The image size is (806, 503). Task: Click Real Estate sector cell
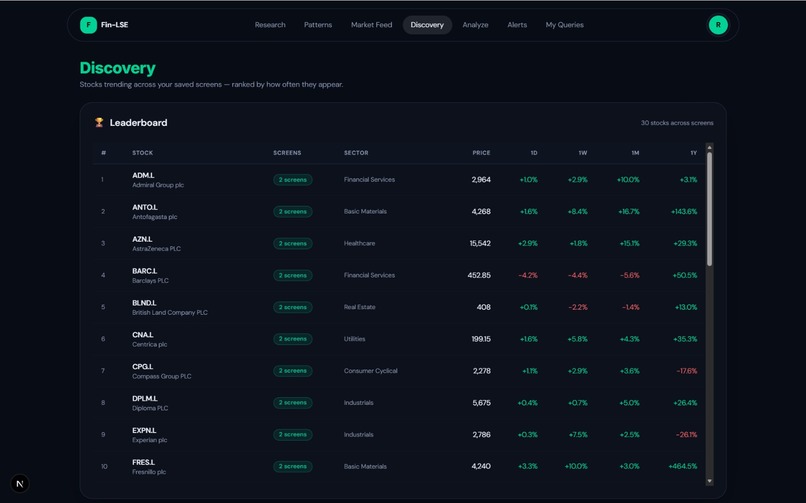tap(359, 307)
